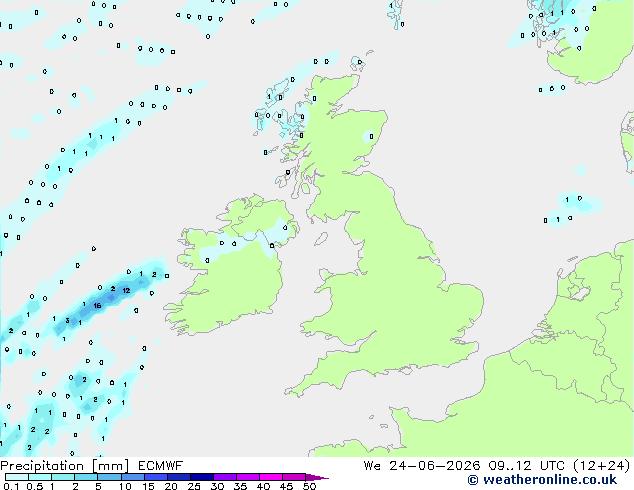Click the "24-06-2026" date text
Viewport: 634px width, 490px height.
(435, 466)
